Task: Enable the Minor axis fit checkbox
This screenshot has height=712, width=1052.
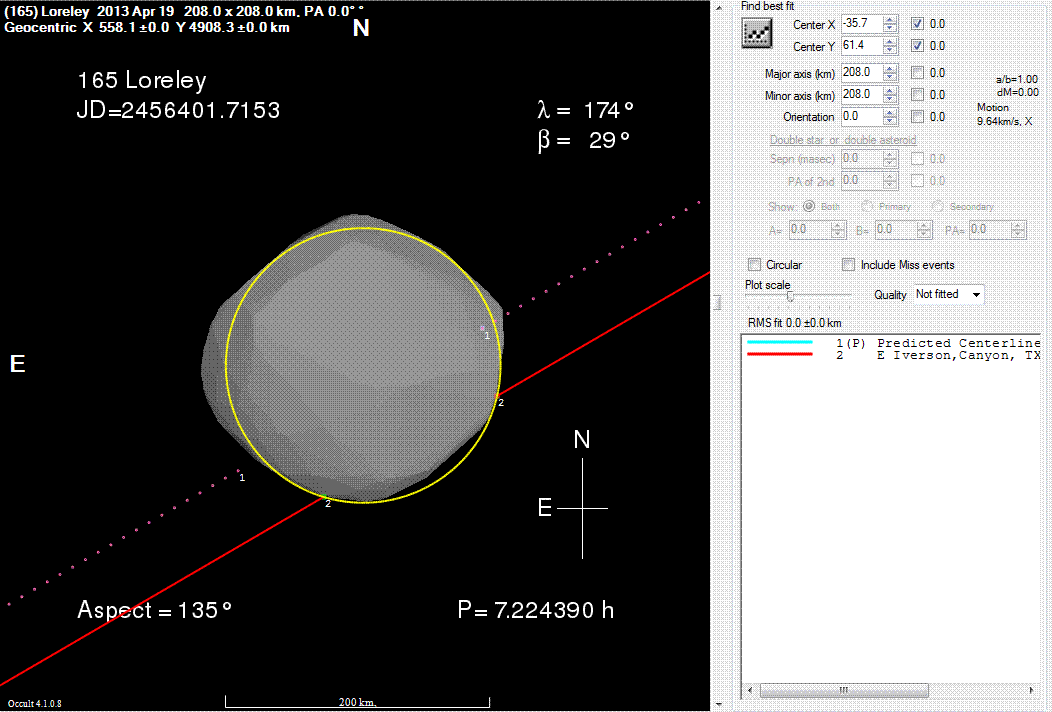Action: [x=917, y=95]
